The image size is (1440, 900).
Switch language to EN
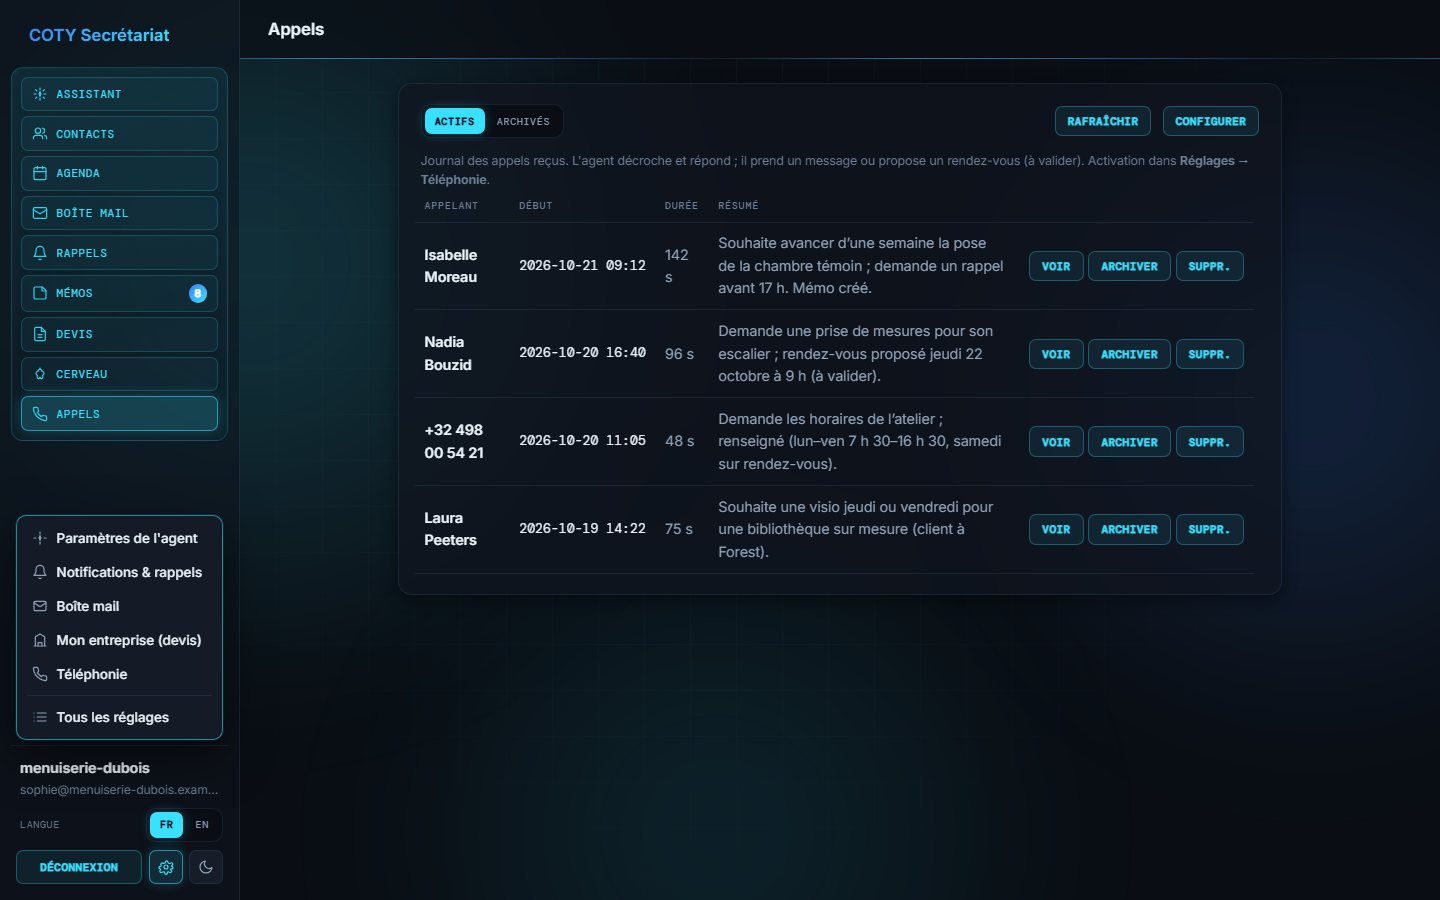(x=202, y=825)
